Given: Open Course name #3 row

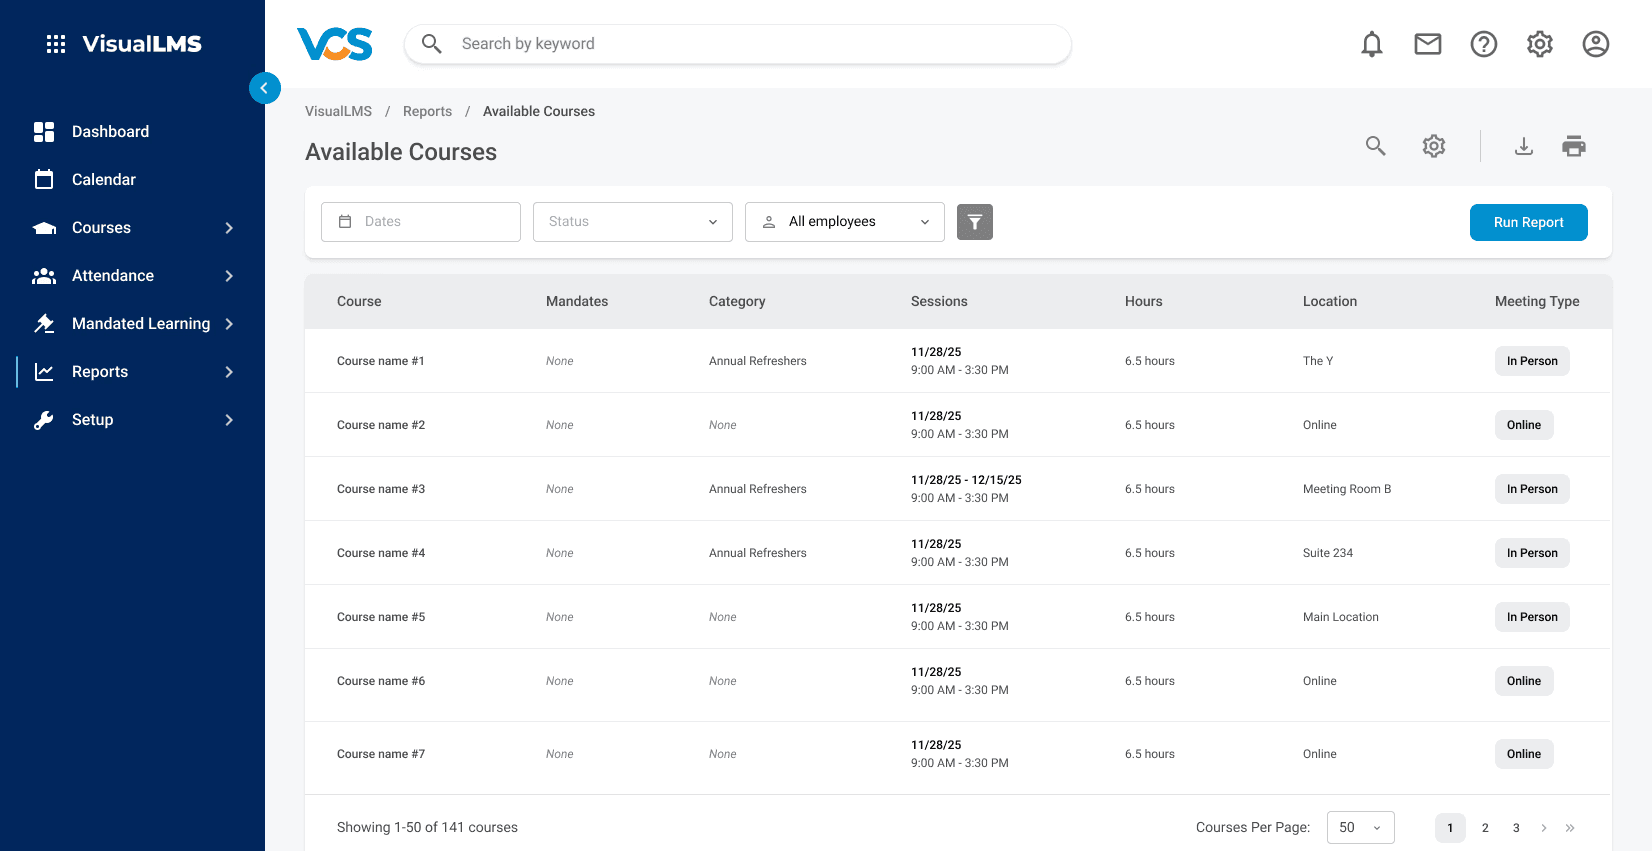Looking at the screenshot, I should coord(958,489).
